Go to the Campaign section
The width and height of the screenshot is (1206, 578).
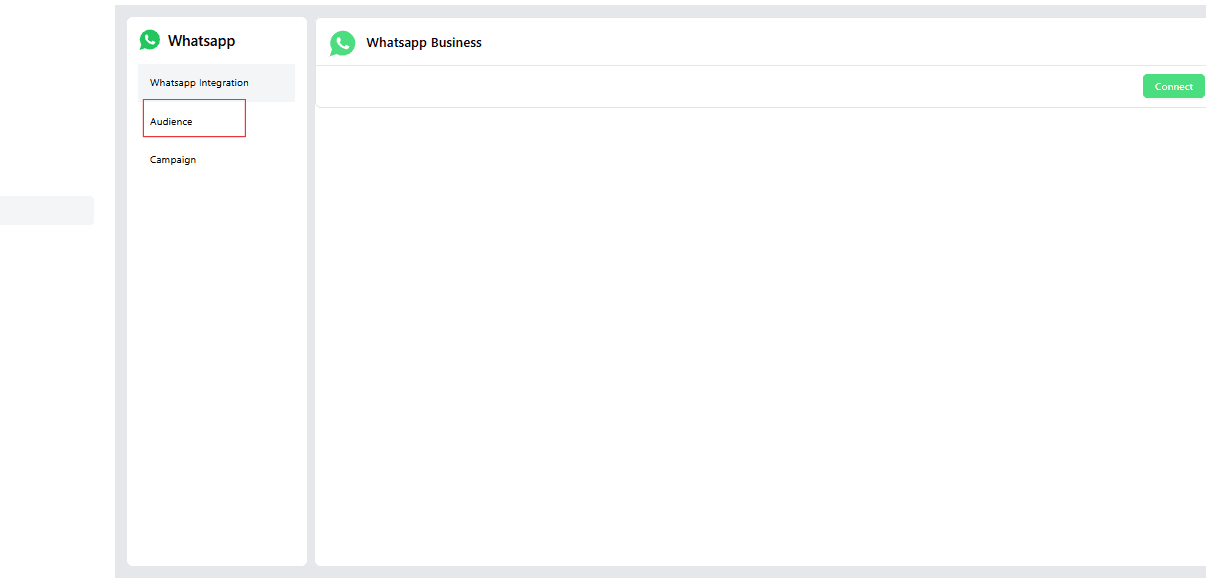(173, 160)
